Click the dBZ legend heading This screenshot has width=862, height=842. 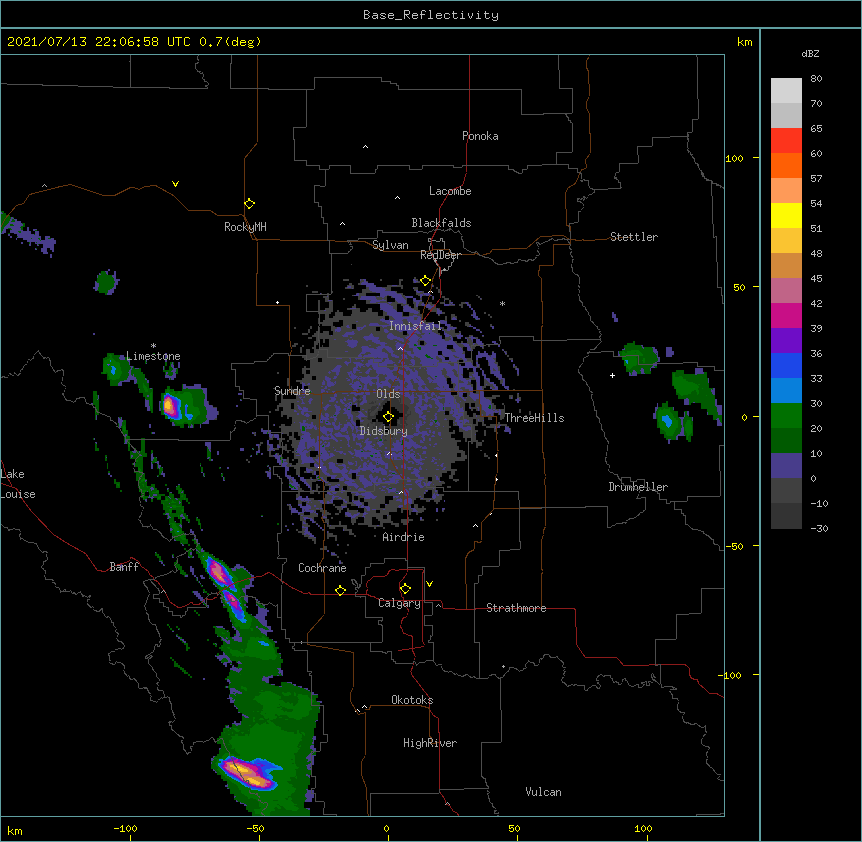click(810, 53)
